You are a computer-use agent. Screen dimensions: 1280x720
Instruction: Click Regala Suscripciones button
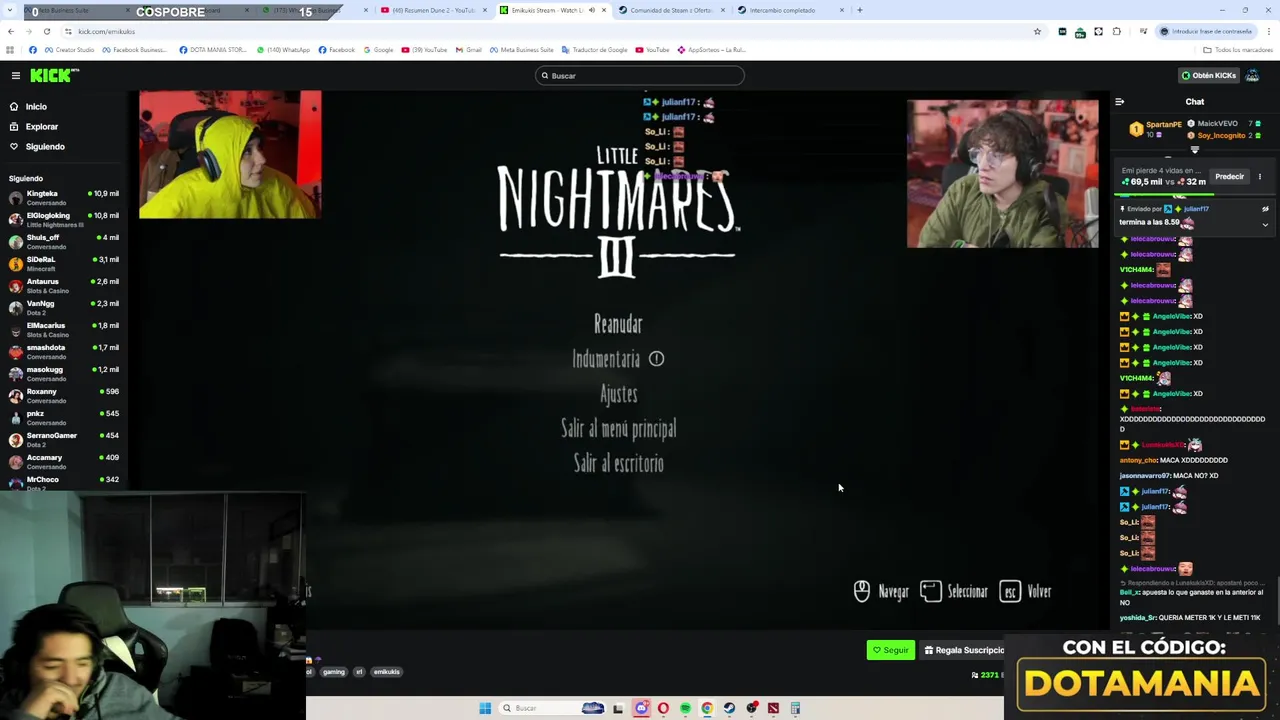[x=964, y=650]
